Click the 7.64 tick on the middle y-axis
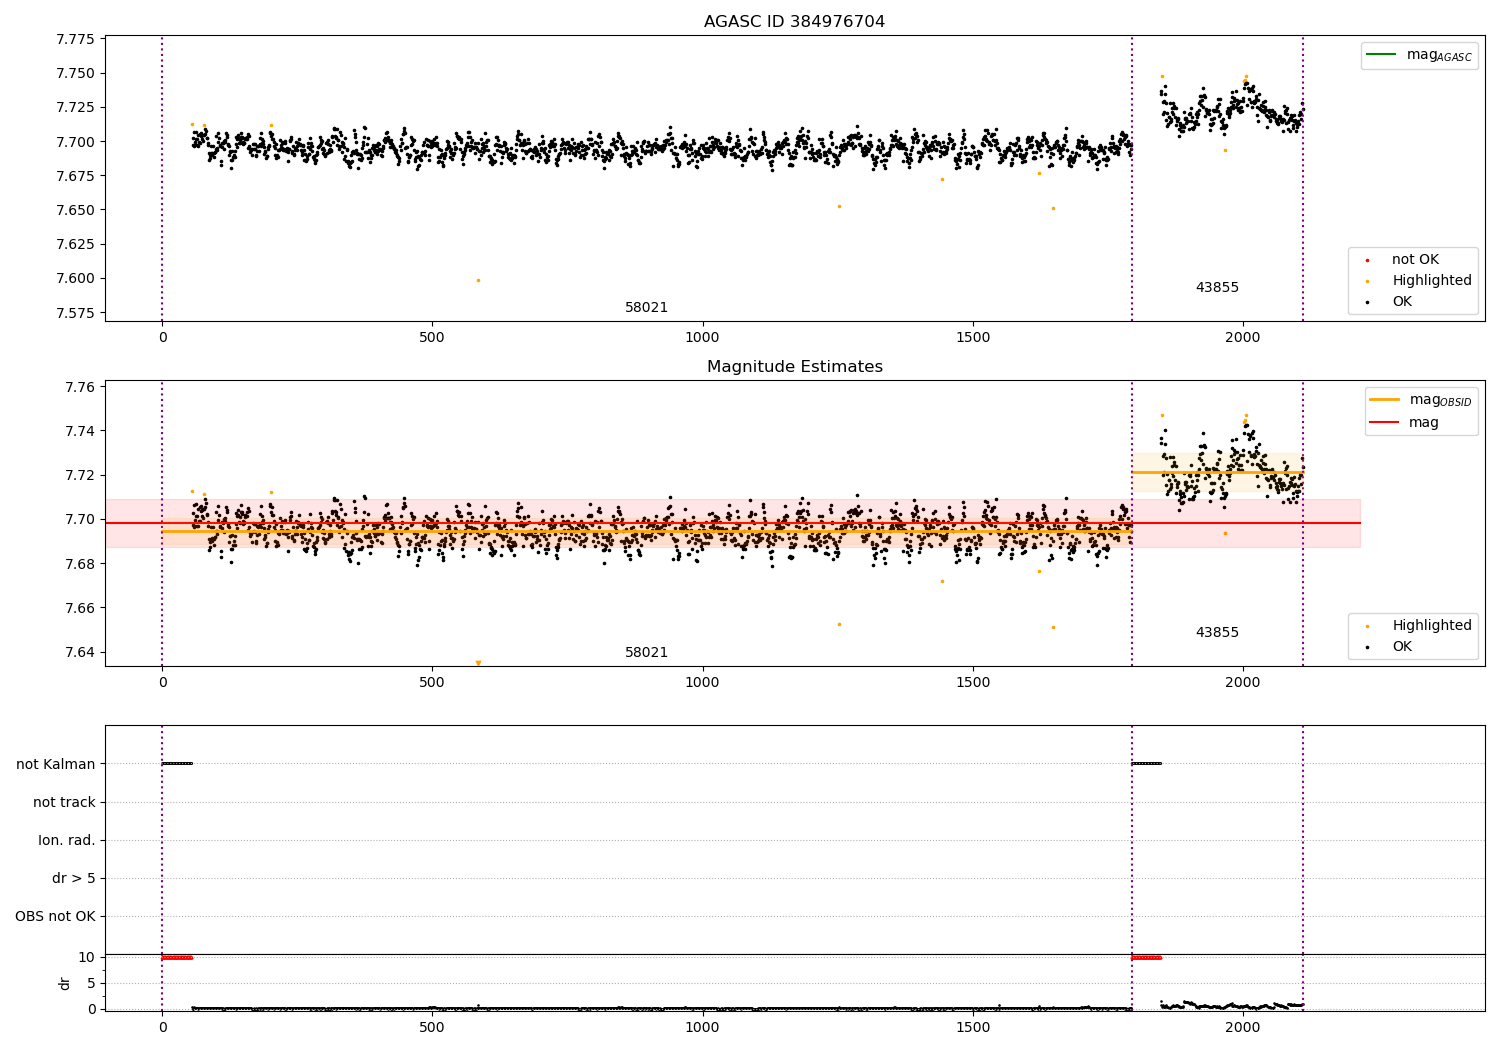Image resolution: width=1500 pixels, height=1050 pixels. 79,652
